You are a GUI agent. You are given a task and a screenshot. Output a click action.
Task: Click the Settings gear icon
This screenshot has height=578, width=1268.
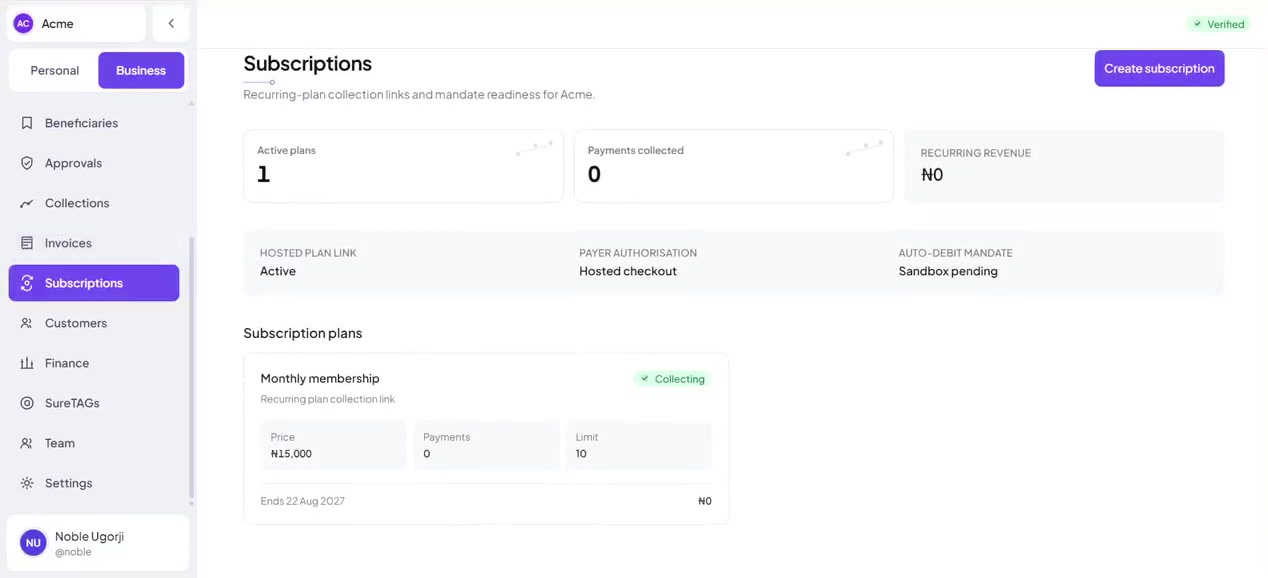[27, 483]
